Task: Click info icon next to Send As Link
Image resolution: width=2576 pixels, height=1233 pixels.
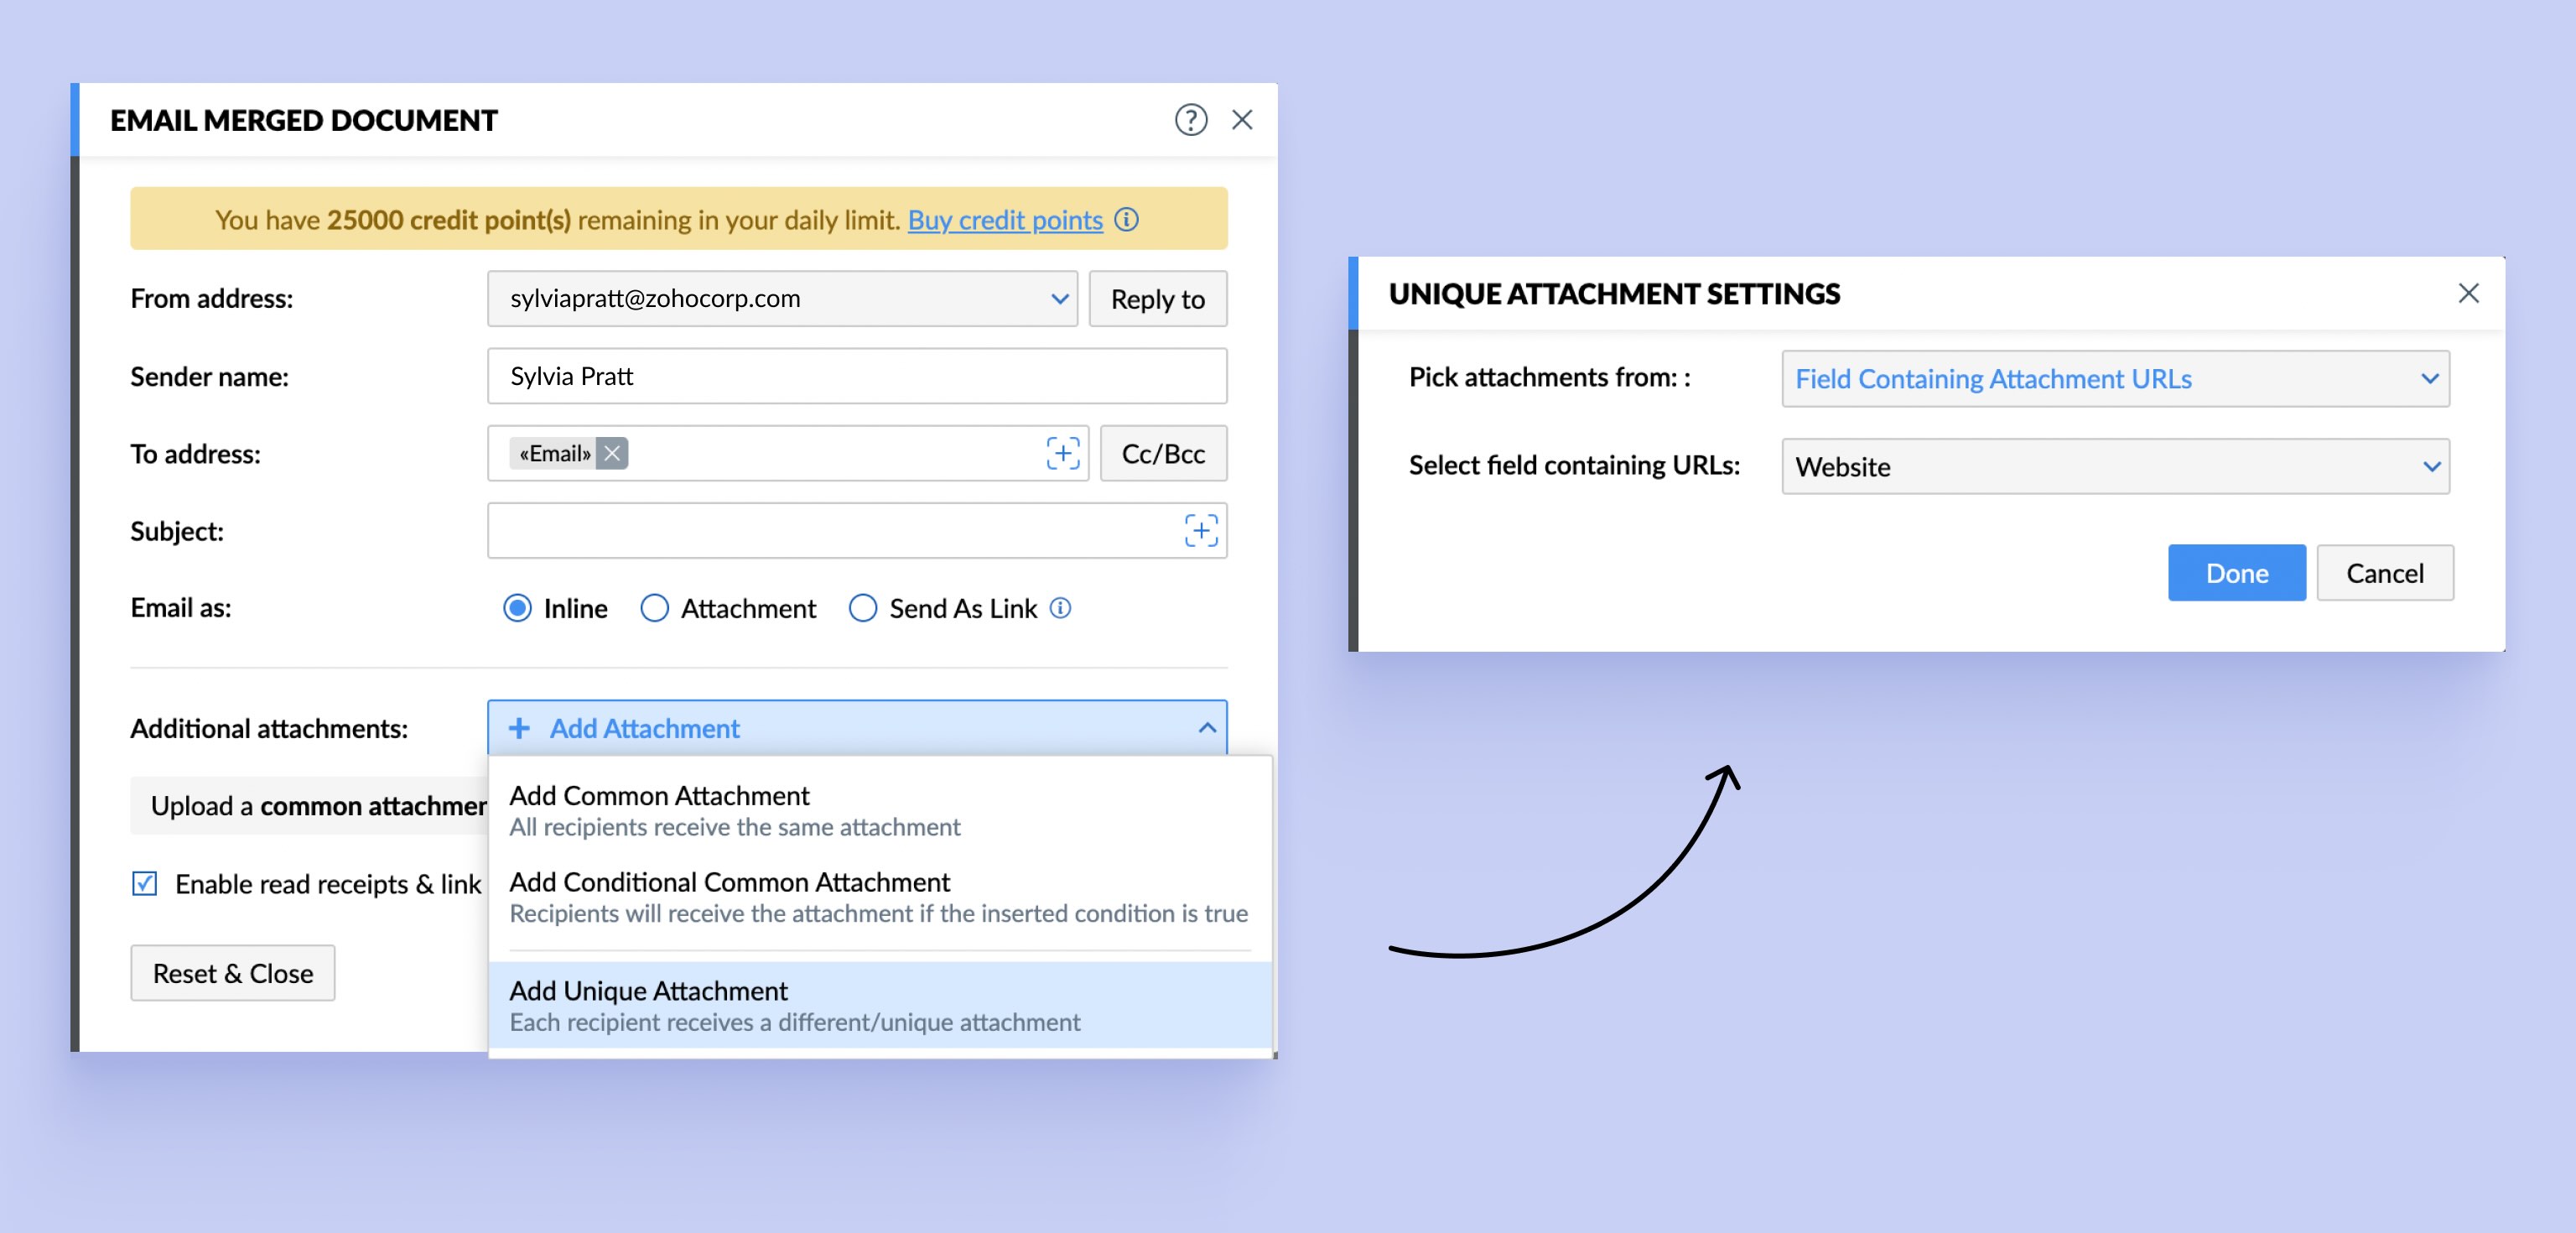Action: point(1061,608)
